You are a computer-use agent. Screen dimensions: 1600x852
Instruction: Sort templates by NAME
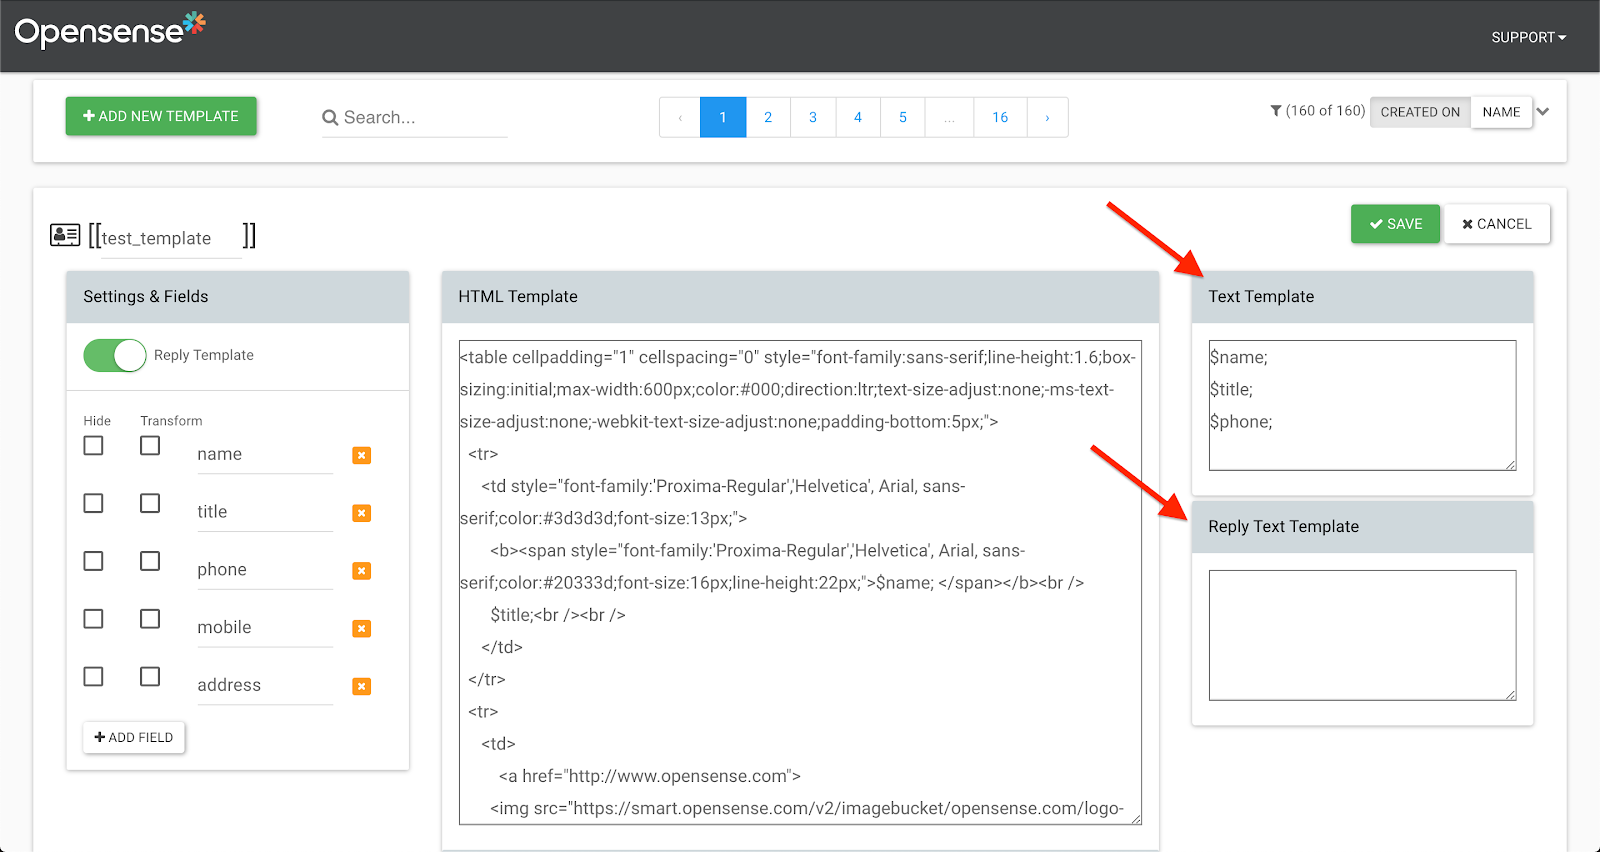[x=1501, y=112]
